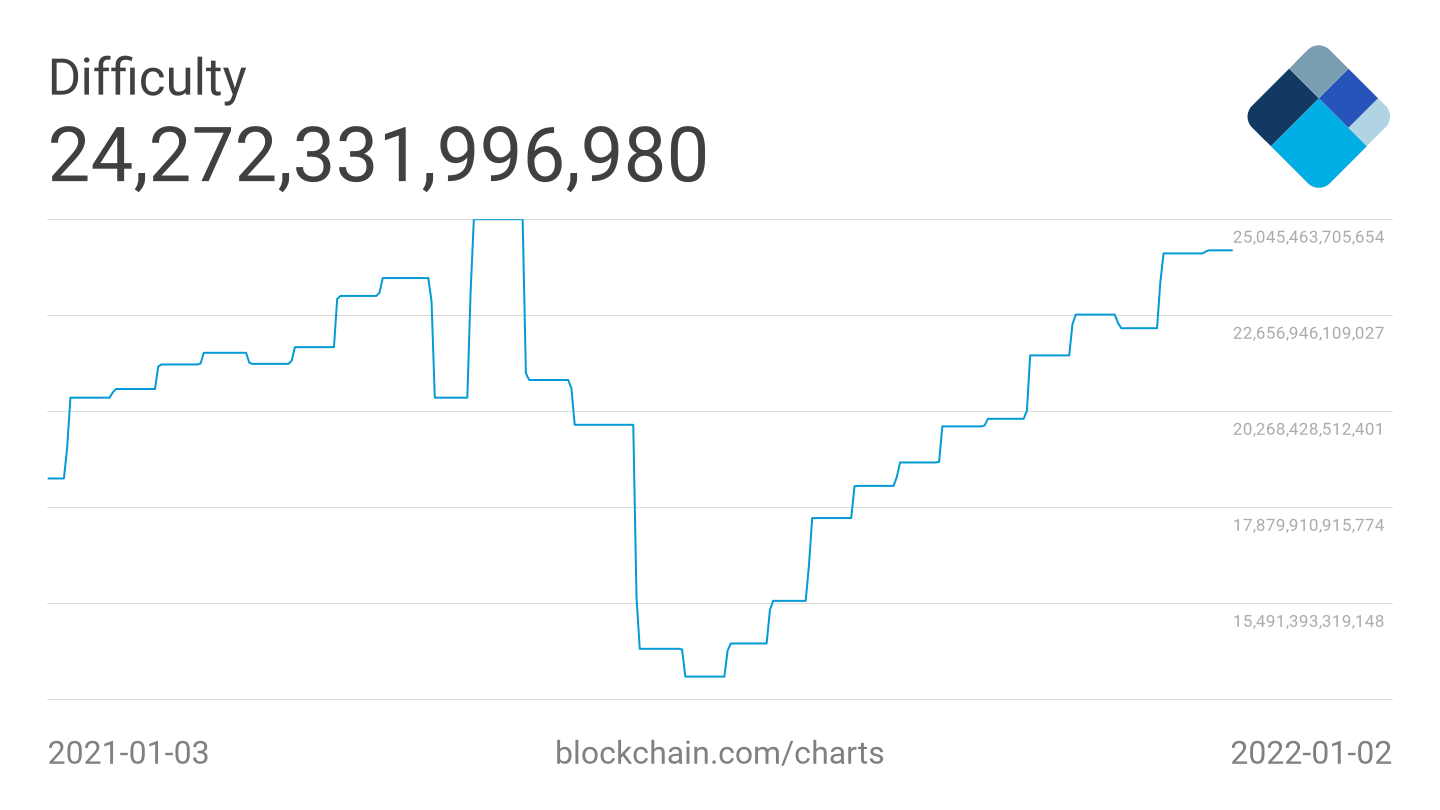Screen dimensions: 1440x810
Task: Click the rightmost end of the chart line
Action: pyautogui.click(x=1231, y=250)
